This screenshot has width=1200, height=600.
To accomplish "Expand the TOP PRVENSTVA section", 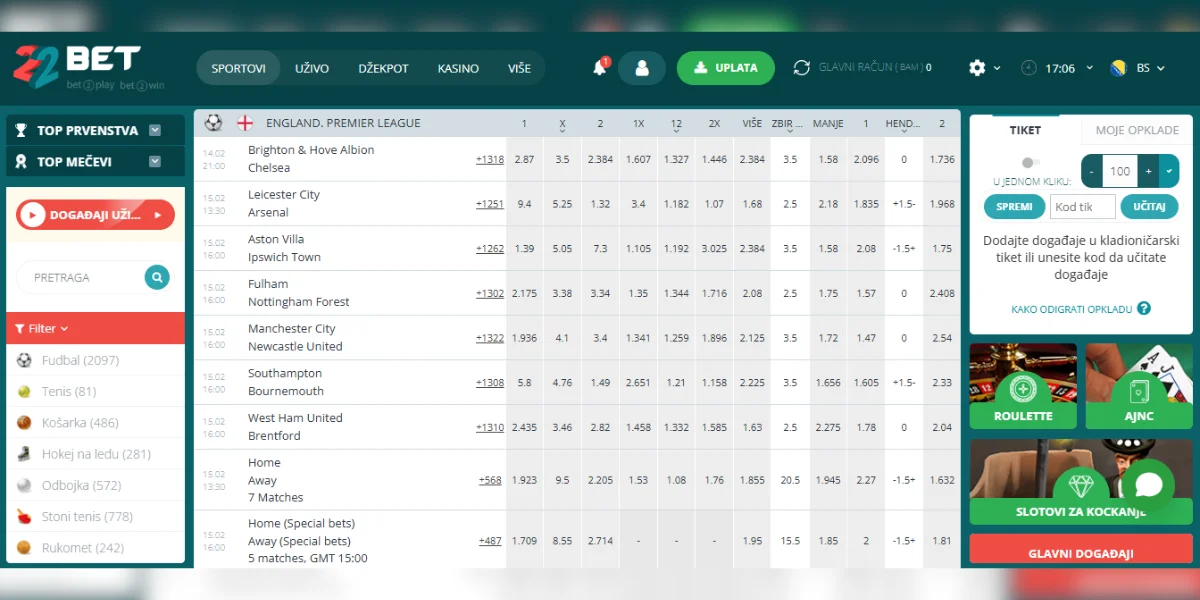I will point(155,129).
